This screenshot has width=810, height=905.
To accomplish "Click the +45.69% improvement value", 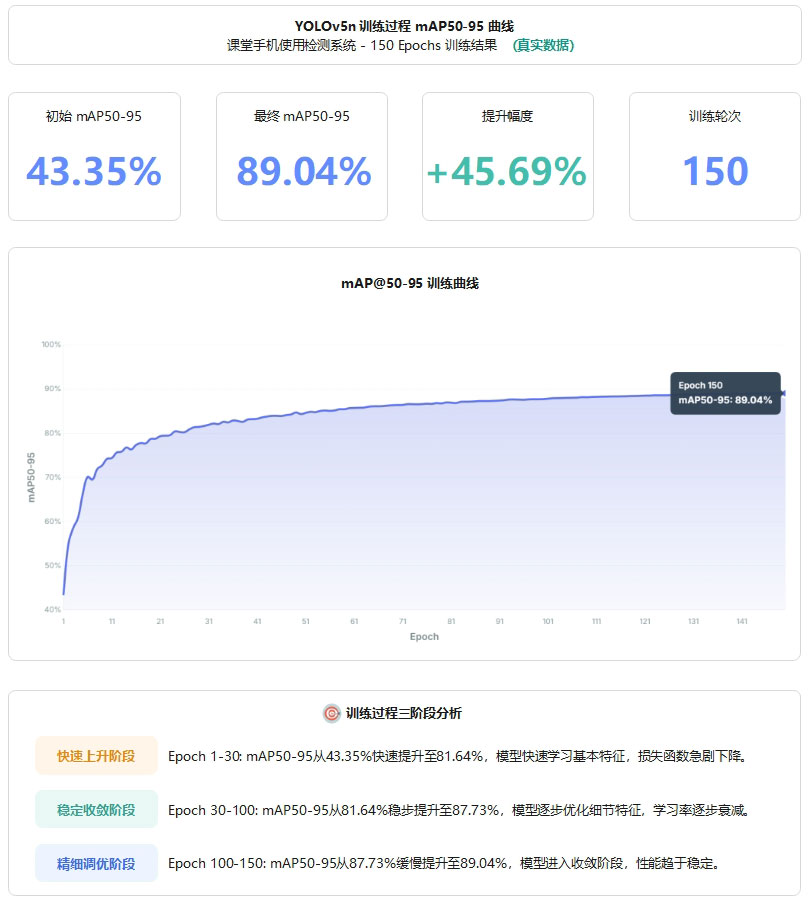I will coord(507,171).
